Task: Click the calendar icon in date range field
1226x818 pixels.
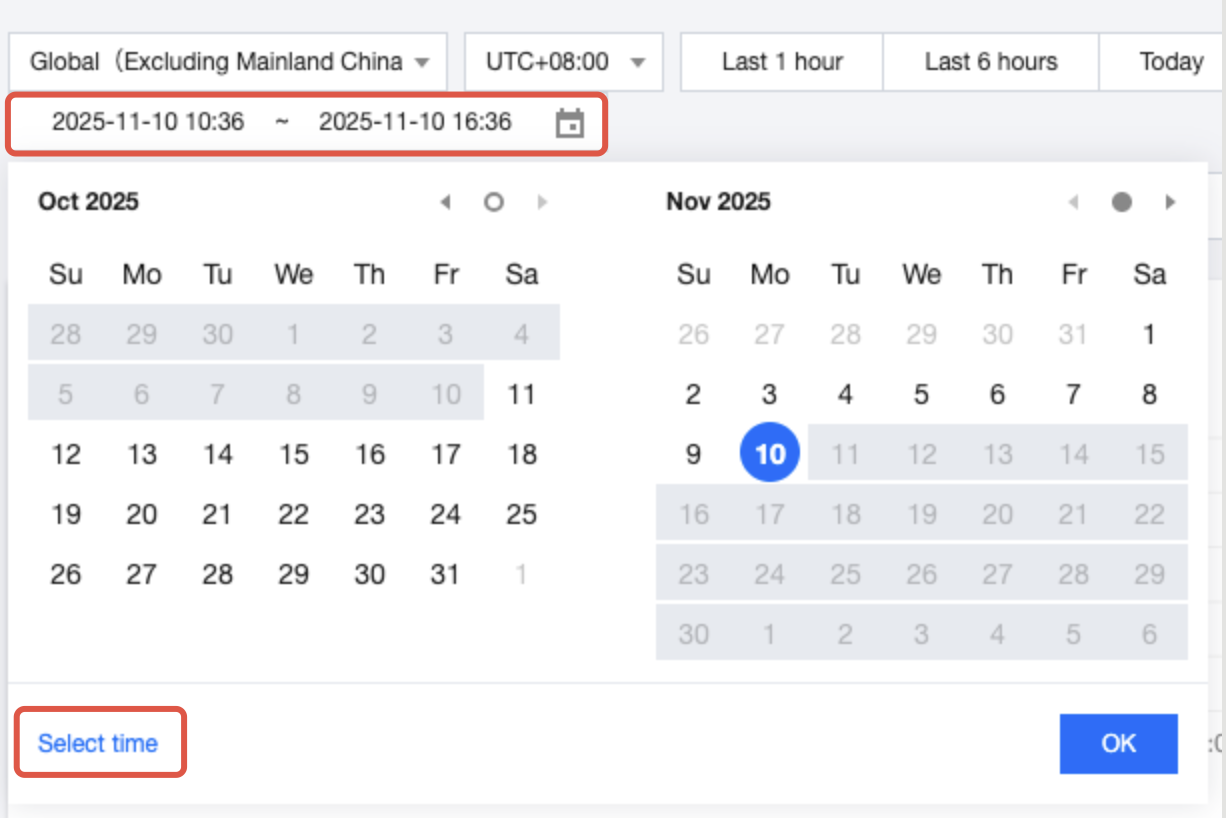Action: pyautogui.click(x=569, y=123)
